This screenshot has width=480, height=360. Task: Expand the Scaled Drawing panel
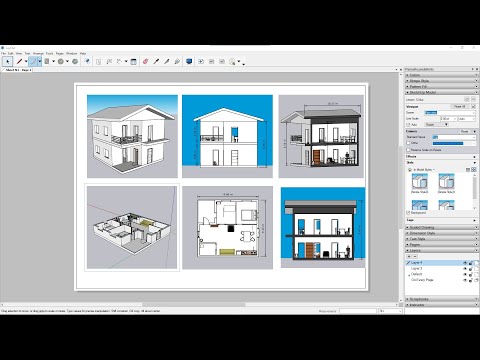(441, 227)
